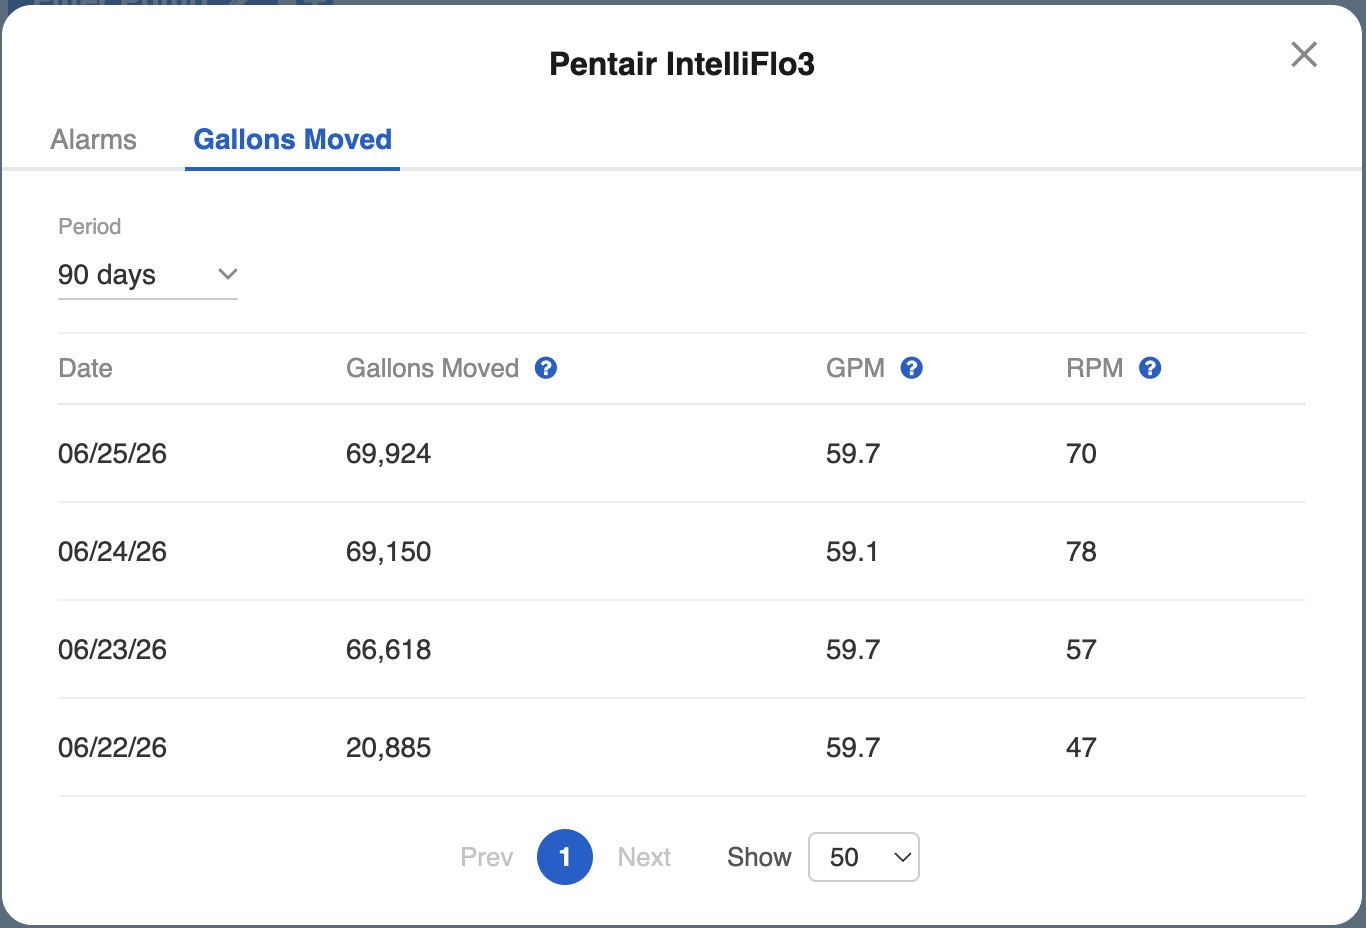Click the RPM value 57
1366x928 pixels.
[x=1082, y=650]
